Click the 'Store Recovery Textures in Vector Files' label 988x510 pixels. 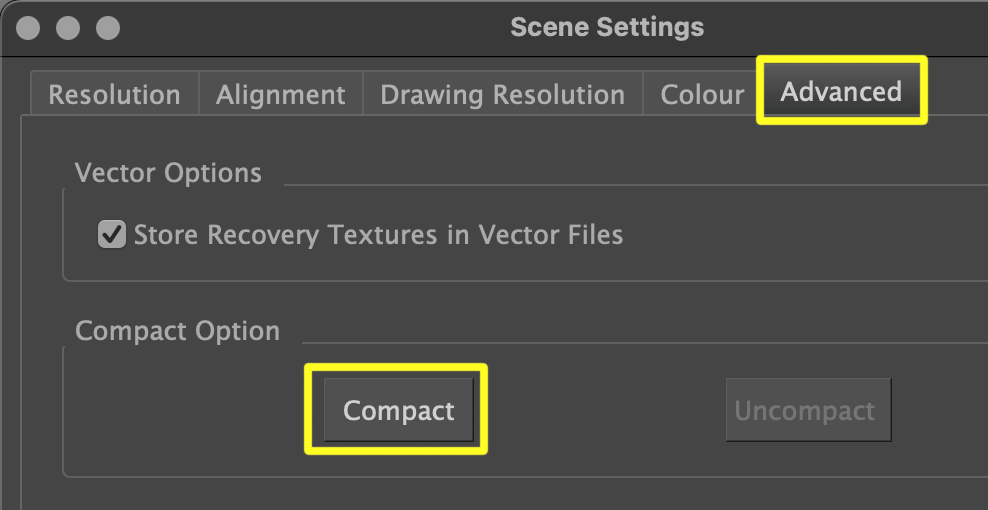[378, 235]
